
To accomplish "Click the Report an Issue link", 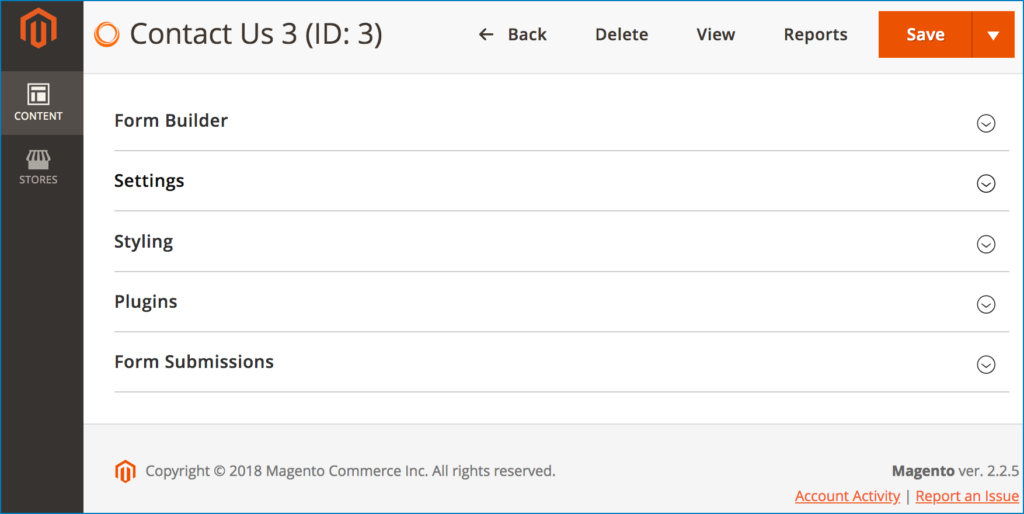I will (966, 496).
